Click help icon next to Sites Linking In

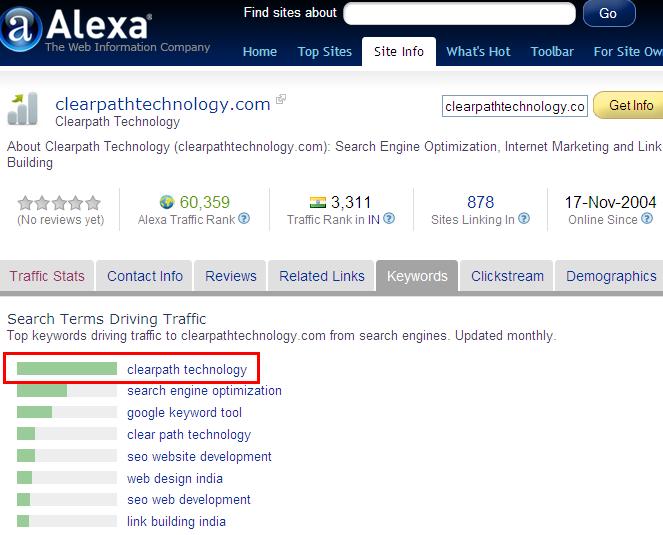tap(524, 219)
